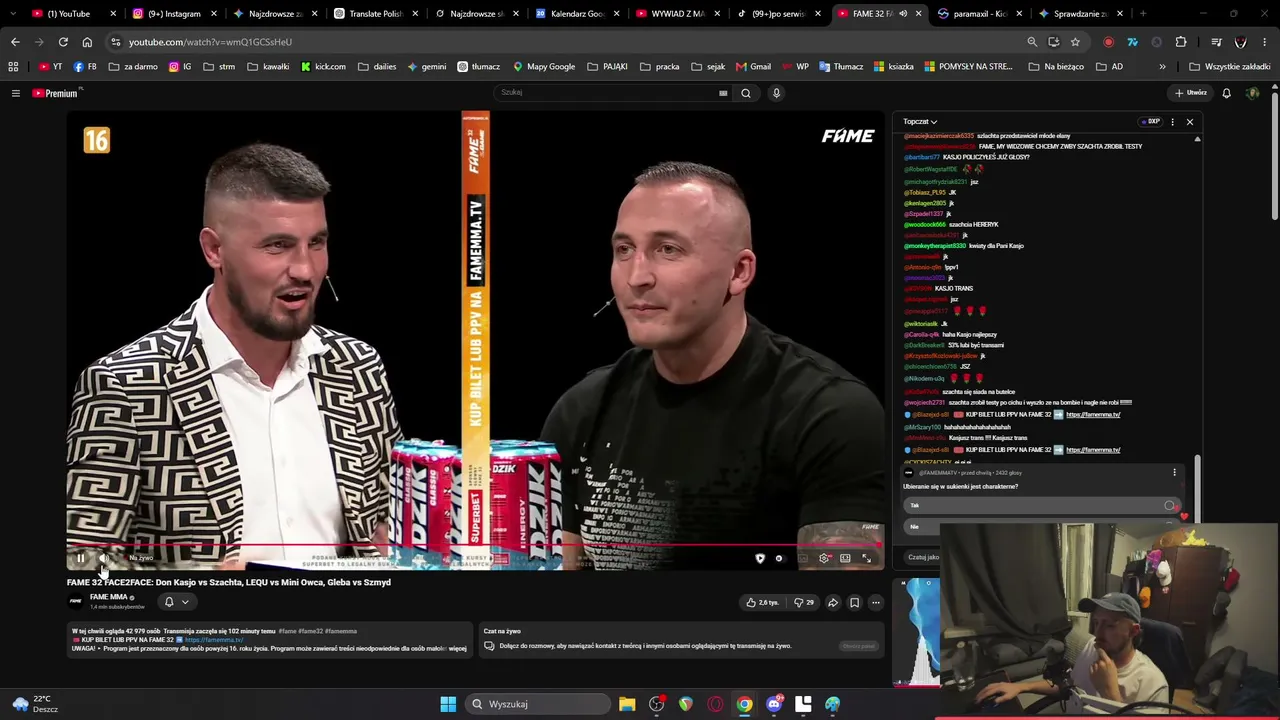
Task: Open the 'Gmail' bookmark
Action: pyautogui.click(x=753, y=67)
